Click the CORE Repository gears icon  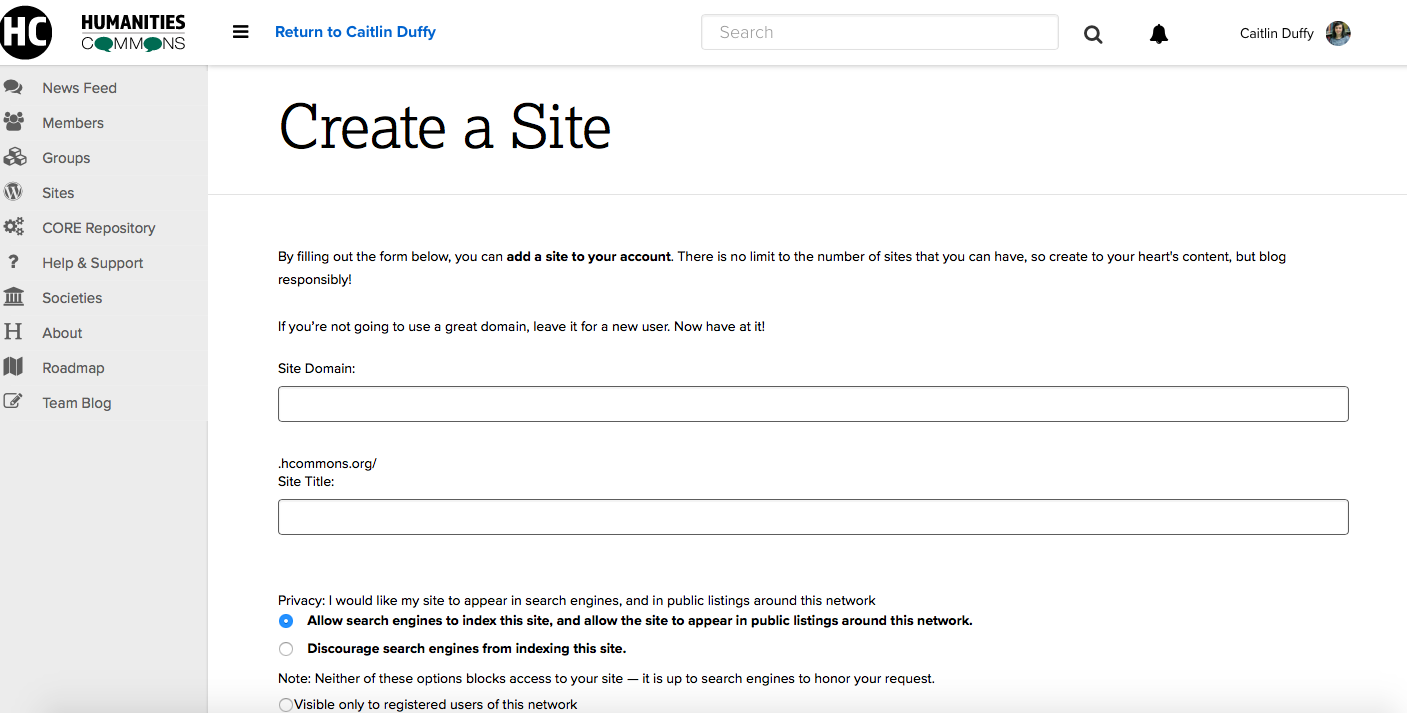[x=14, y=228]
